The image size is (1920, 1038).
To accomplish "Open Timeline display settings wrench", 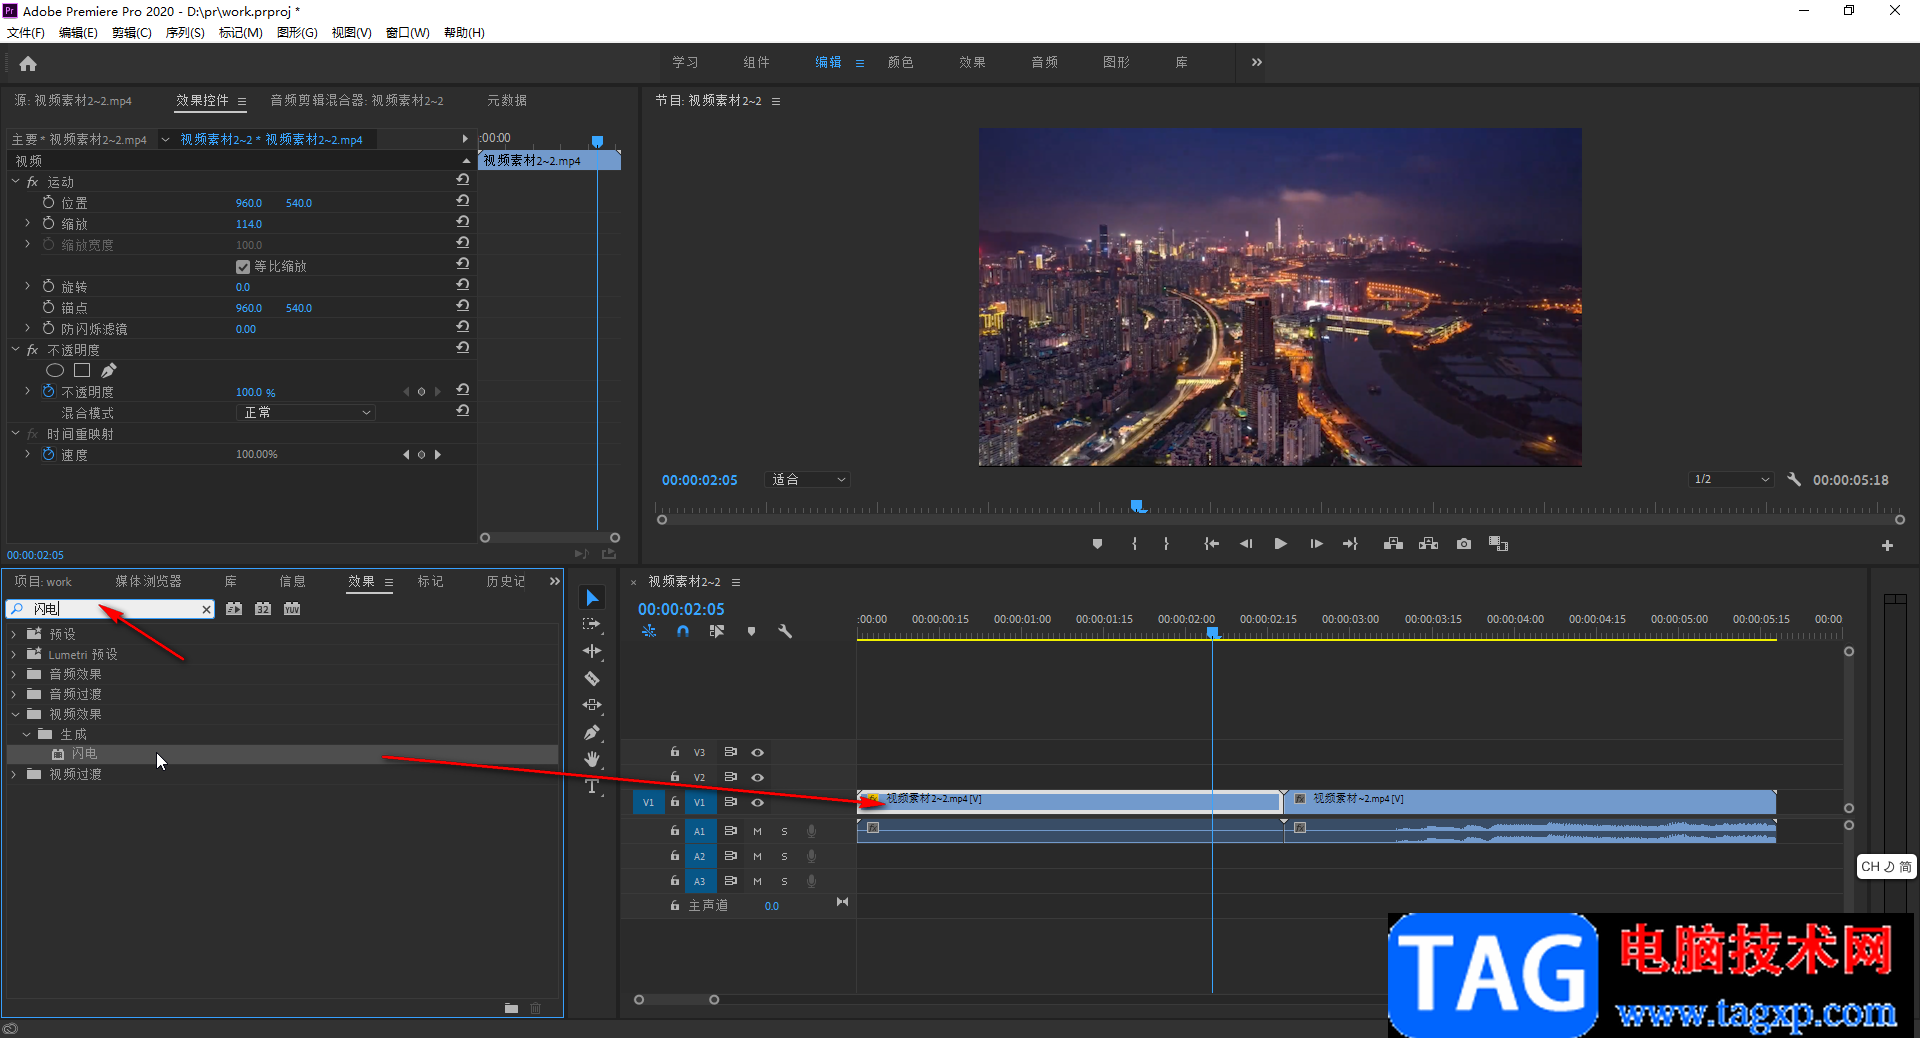I will click(785, 631).
